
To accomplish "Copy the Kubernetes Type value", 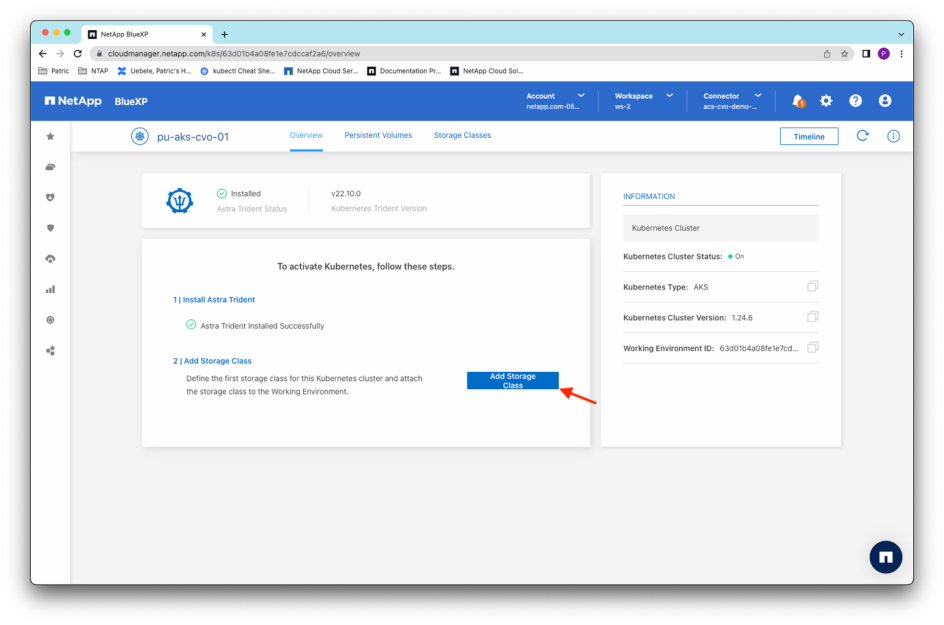I will tap(812, 287).
